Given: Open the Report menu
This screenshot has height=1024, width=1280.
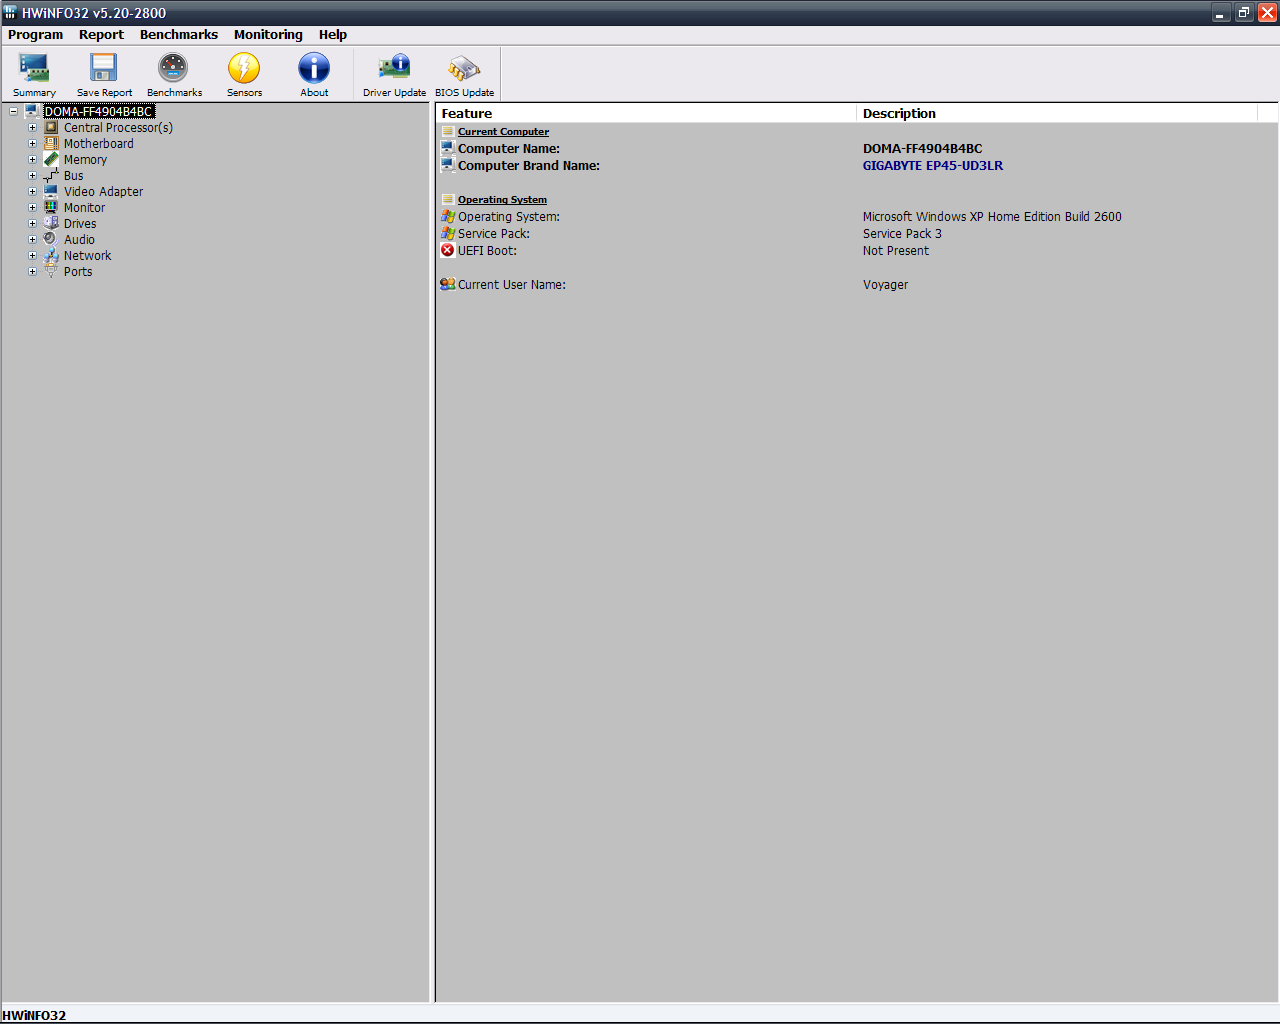Looking at the screenshot, I should coord(101,35).
